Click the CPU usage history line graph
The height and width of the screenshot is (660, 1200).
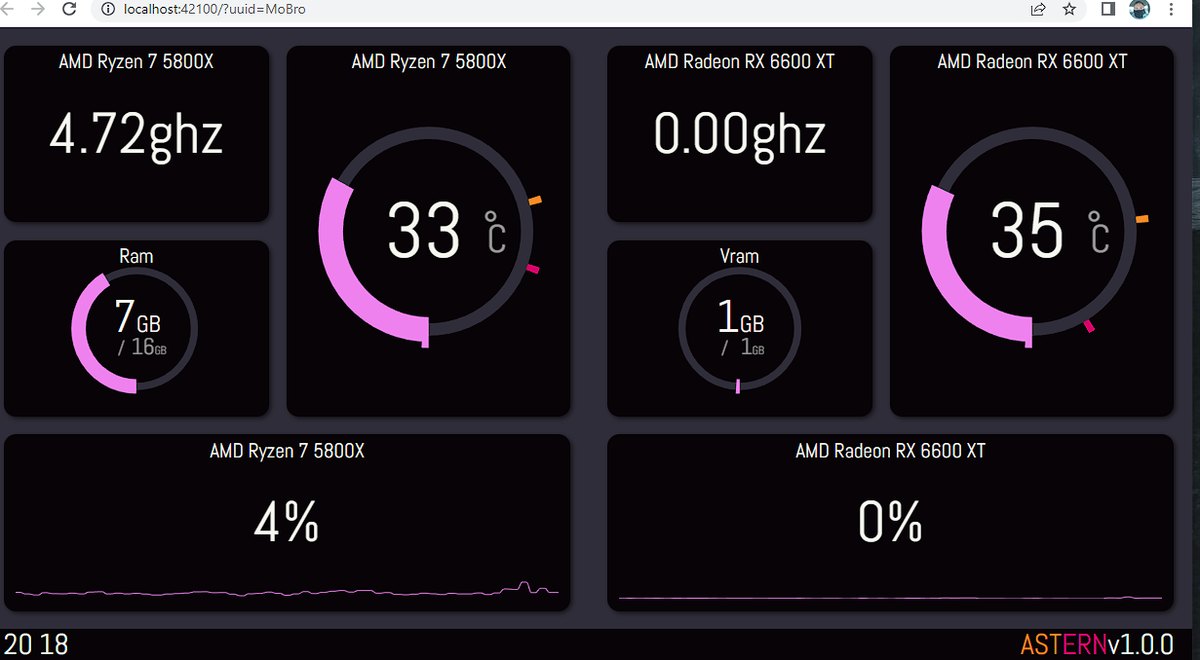click(x=288, y=590)
